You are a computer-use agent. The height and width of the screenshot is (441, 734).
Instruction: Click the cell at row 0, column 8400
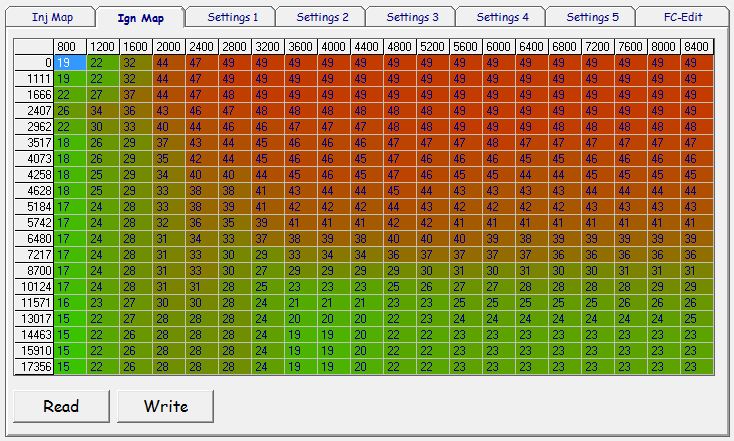pyautogui.click(x=697, y=62)
